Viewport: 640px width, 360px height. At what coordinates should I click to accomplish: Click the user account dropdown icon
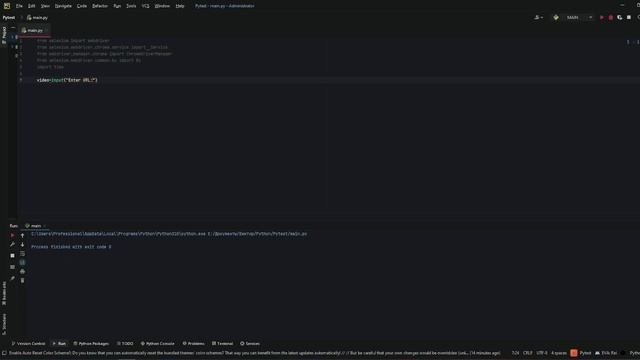[x=538, y=18]
